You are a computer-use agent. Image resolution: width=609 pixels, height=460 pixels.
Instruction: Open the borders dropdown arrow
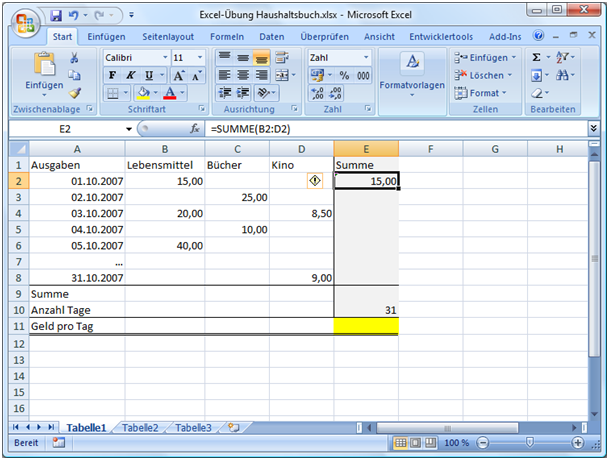126,93
